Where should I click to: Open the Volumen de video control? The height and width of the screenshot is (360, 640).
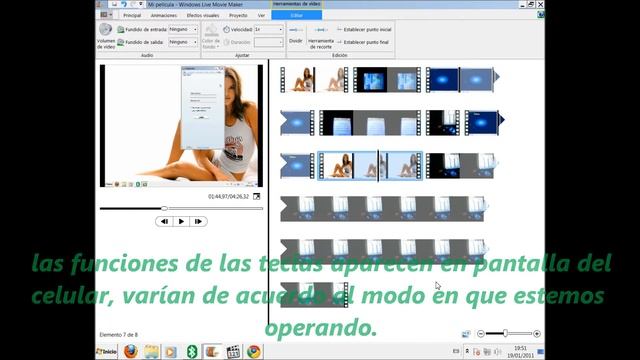[x=106, y=36]
